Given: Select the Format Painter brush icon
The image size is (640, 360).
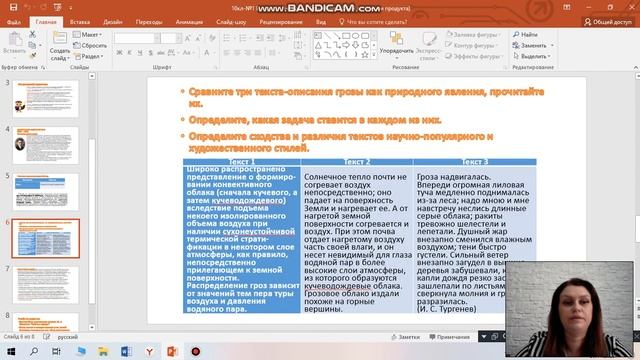Looking at the screenshot, I should point(33,55).
